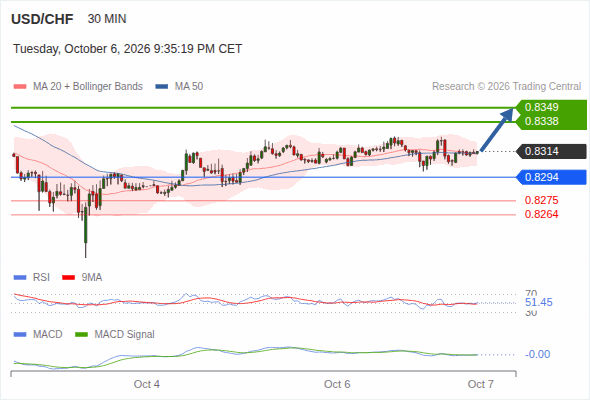Click the red 9MA legend swatch
Screen dimensions: 590x400
(68, 278)
